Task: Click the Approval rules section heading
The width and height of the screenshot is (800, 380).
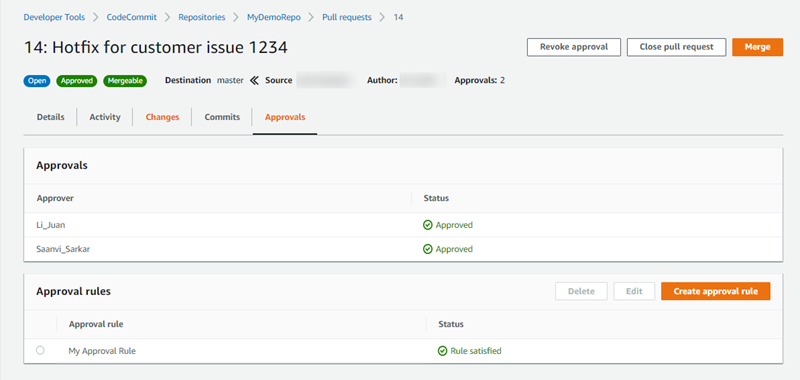Action: (73, 291)
